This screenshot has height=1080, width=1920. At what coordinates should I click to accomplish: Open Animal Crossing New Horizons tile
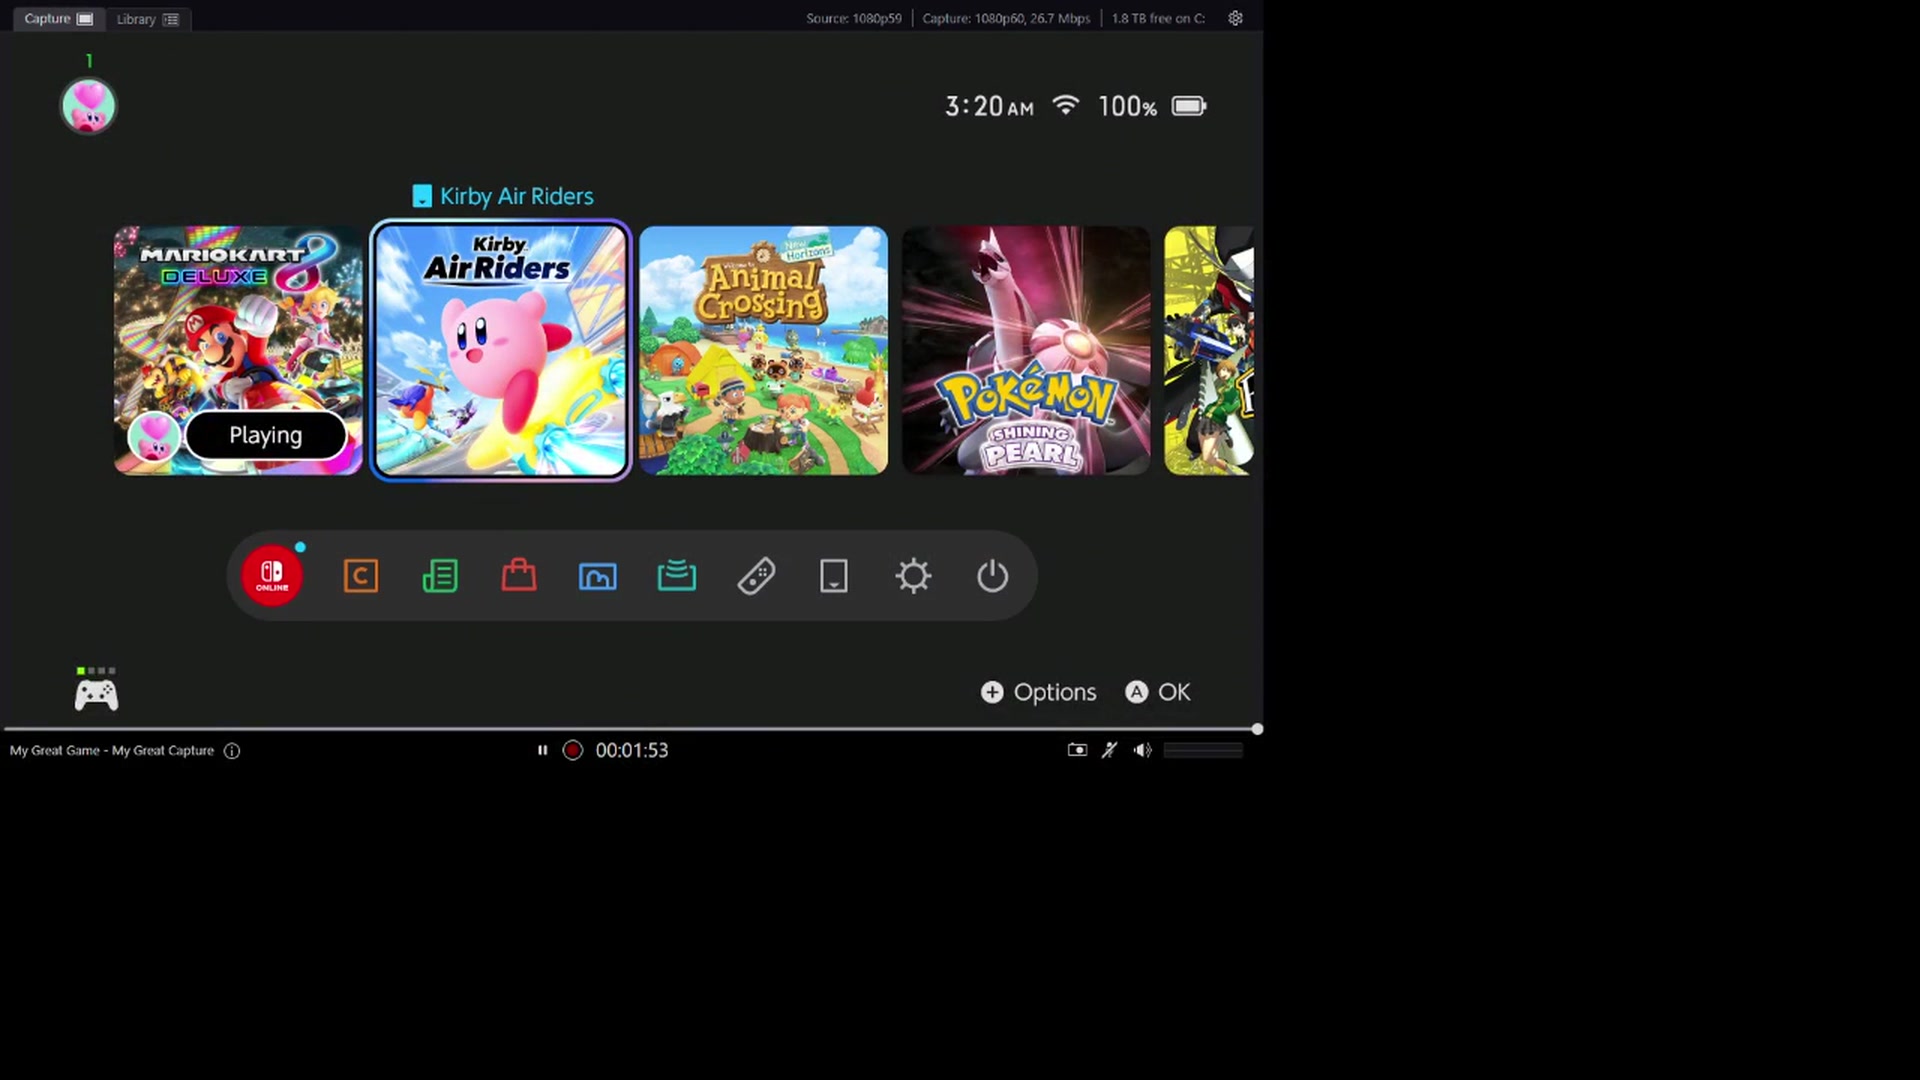pos(763,350)
